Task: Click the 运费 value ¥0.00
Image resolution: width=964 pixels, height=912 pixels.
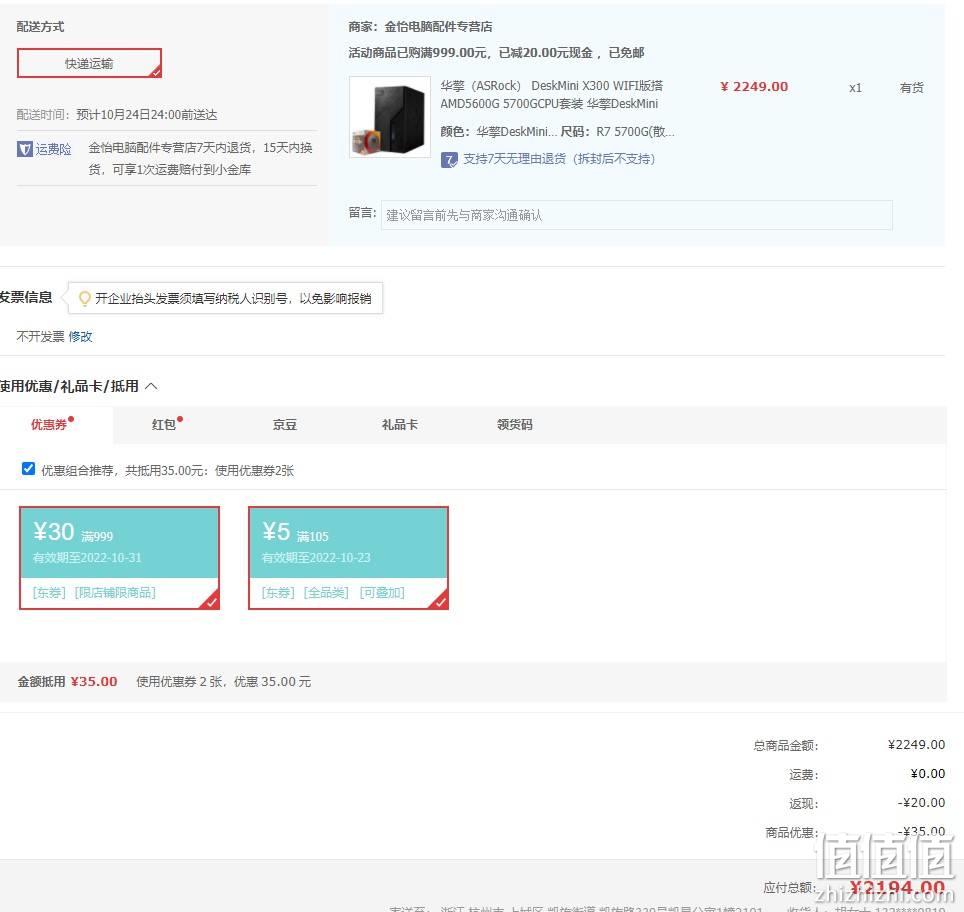Action: [928, 774]
